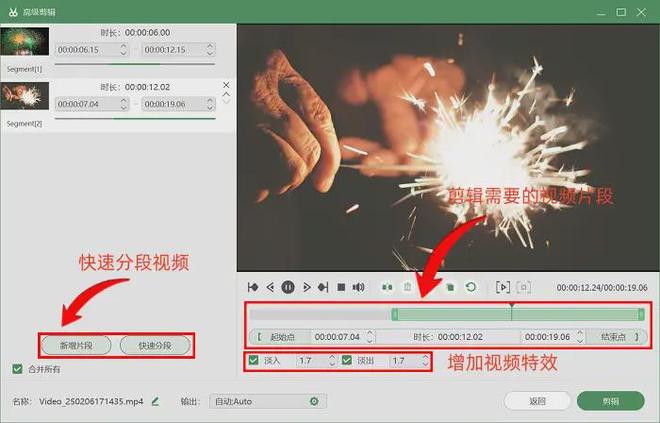Click the split segment icon
This screenshot has width=660, height=423.
[x=387, y=287]
